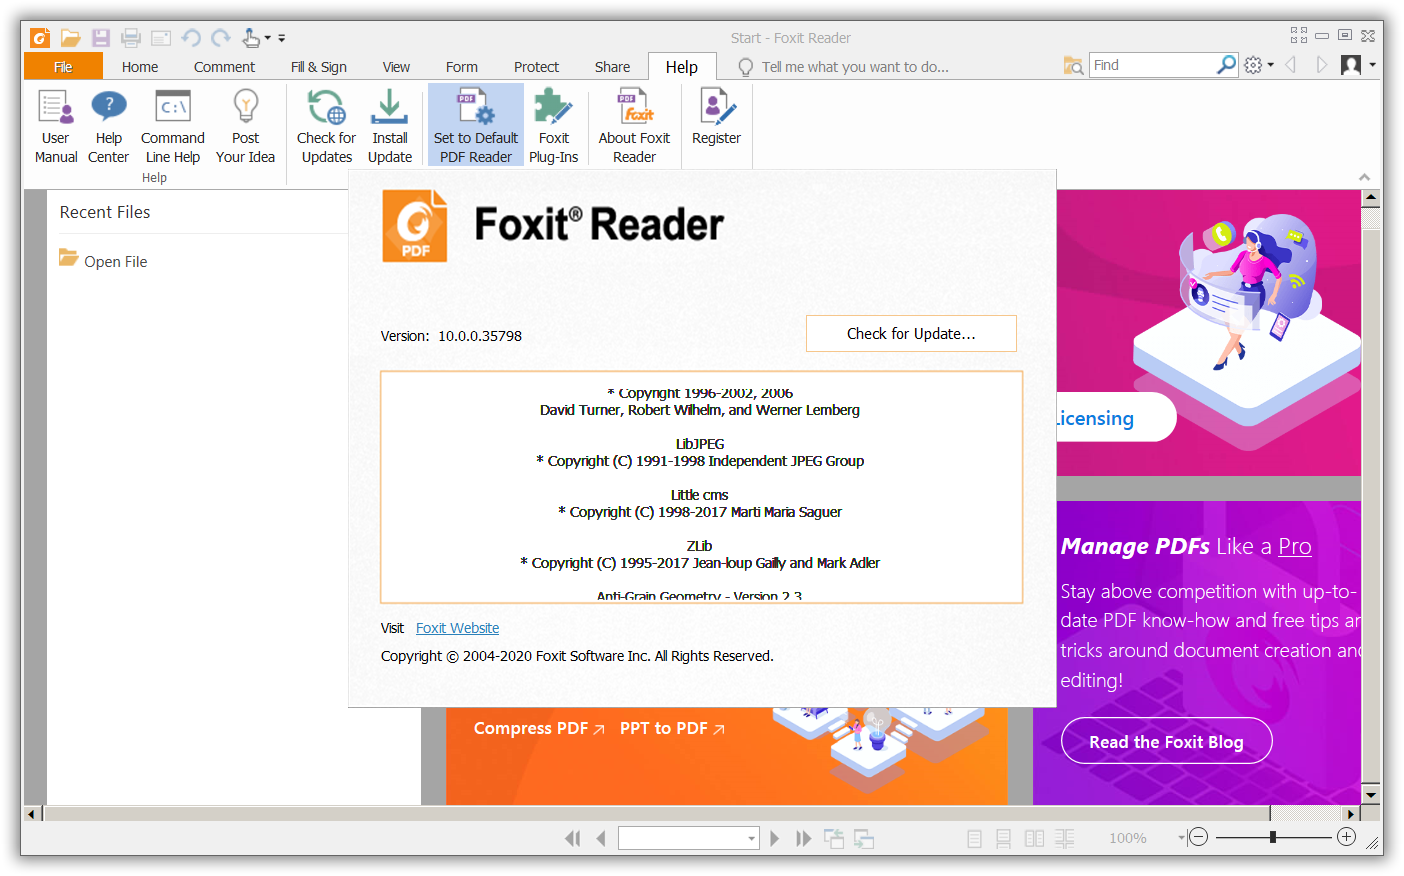The width and height of the screenshot is (1404, 876).
Task: Collapse the ribbon with chevron arrow
Action: [x=1364, y=177]
